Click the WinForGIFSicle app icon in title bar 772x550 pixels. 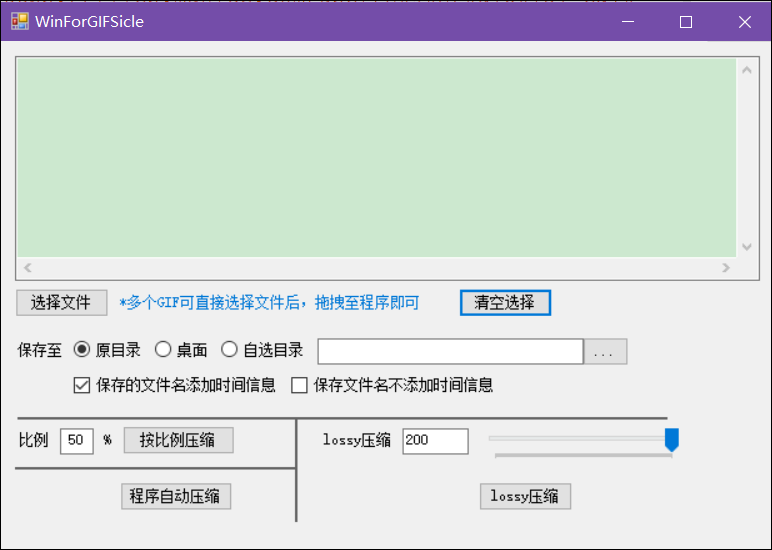point(20,22)
